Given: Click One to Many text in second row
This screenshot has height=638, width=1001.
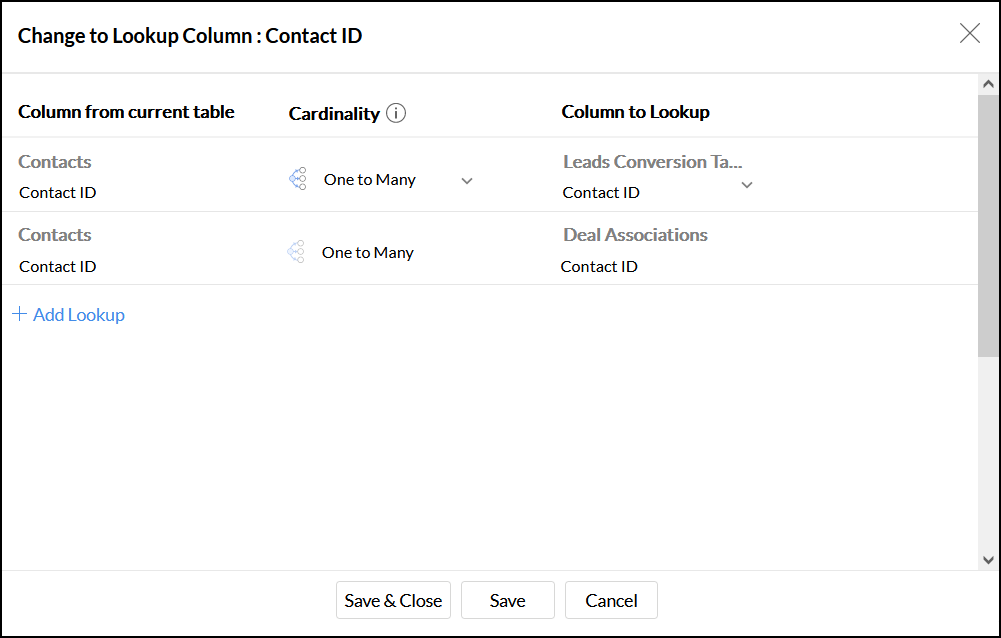Looking at the screenshot, I should 367,253.
